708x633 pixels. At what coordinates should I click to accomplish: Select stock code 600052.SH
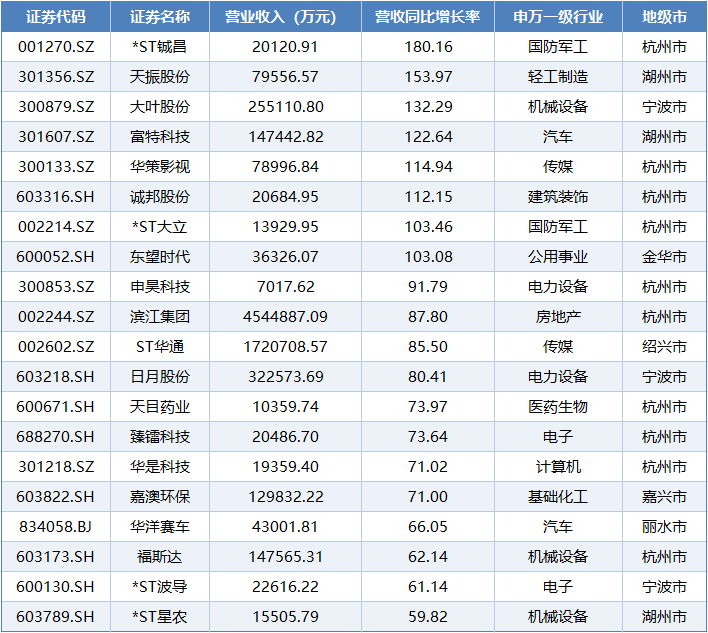pos(56,257)
